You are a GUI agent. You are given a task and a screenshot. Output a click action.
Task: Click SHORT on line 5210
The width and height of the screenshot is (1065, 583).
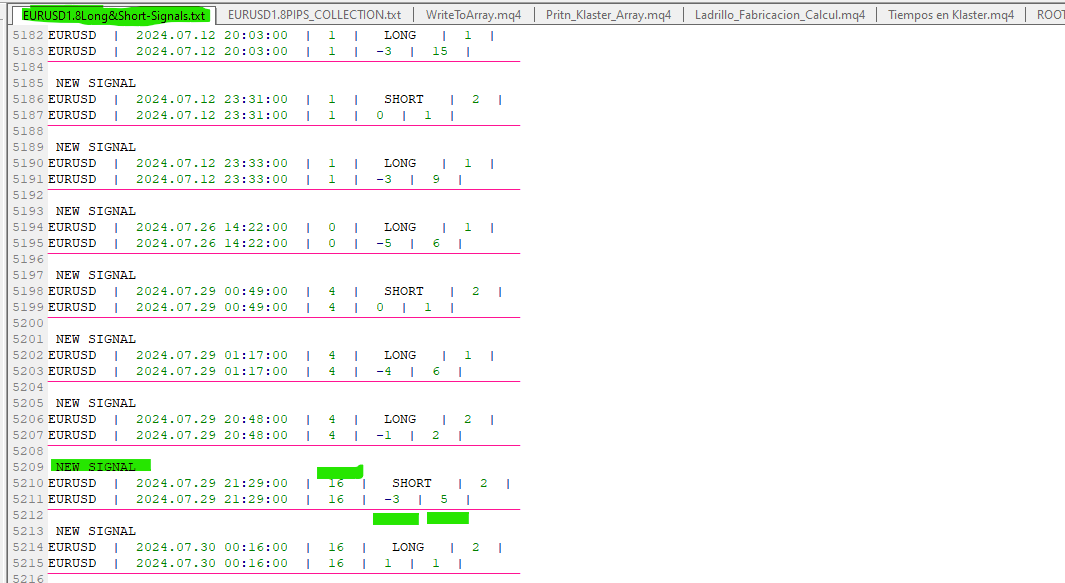click(412, 483)
